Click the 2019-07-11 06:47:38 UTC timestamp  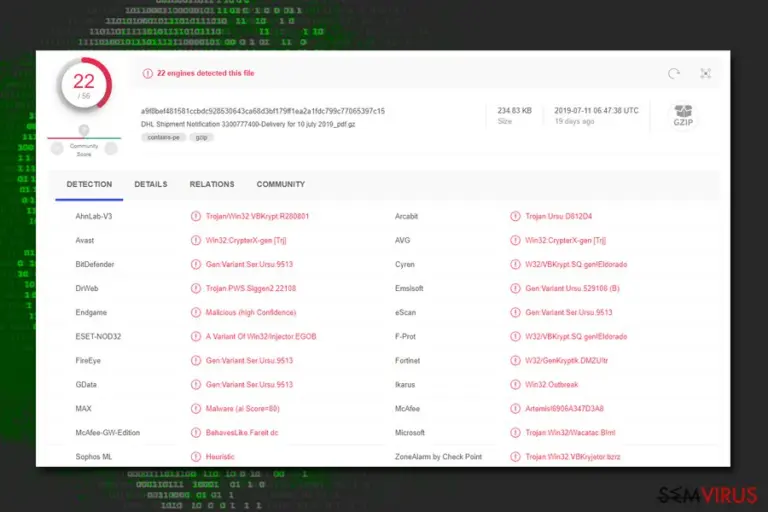pyautogui.click(x=596, y=111)
